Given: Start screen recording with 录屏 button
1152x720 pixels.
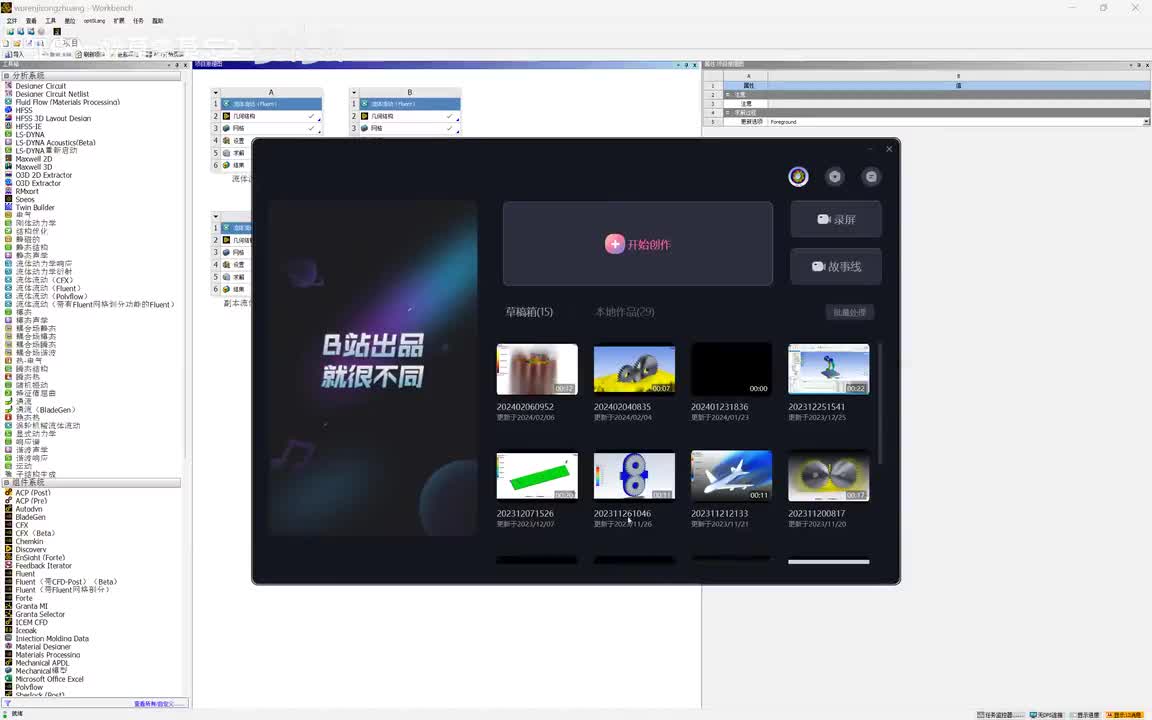Looking at the screenshot, I should pos(836,219).
